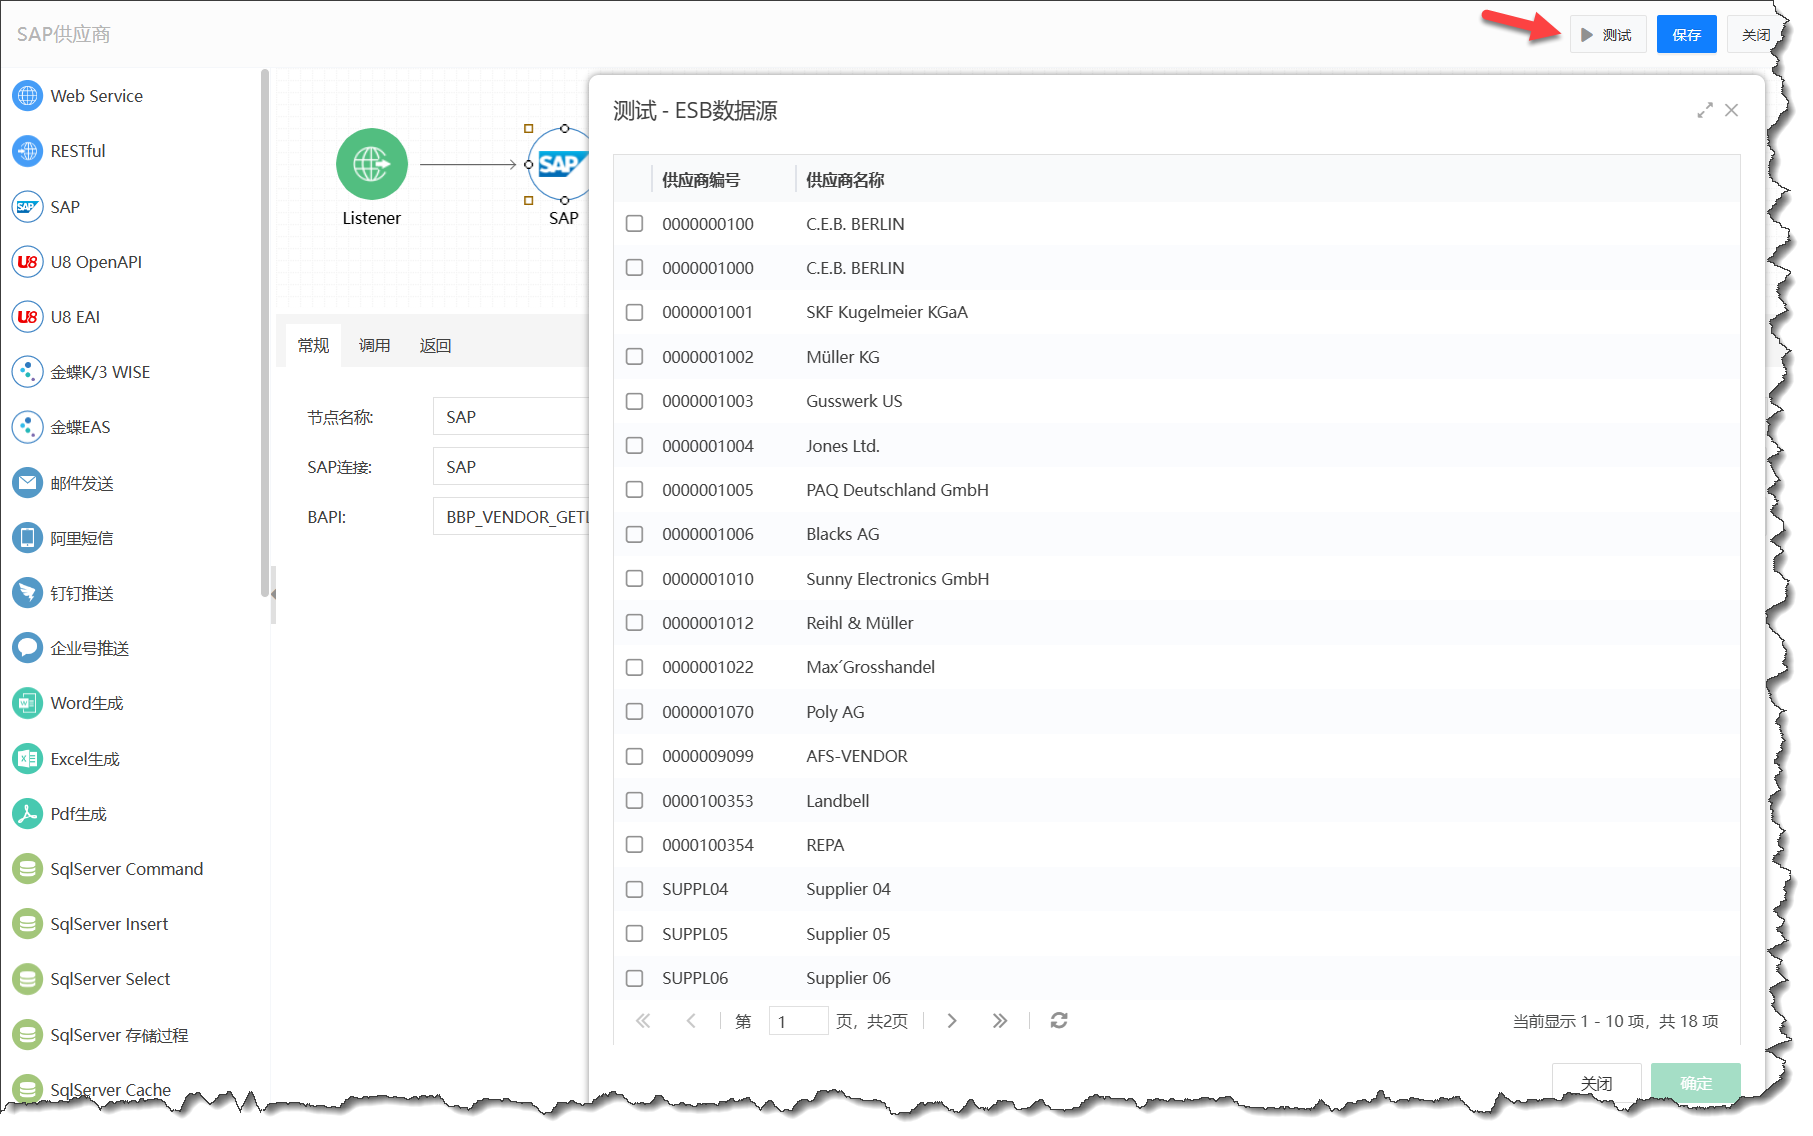Switch to the 调用 tab
The height and width of the screenshot is (1136, 1813).
click(x=374, y=346)
